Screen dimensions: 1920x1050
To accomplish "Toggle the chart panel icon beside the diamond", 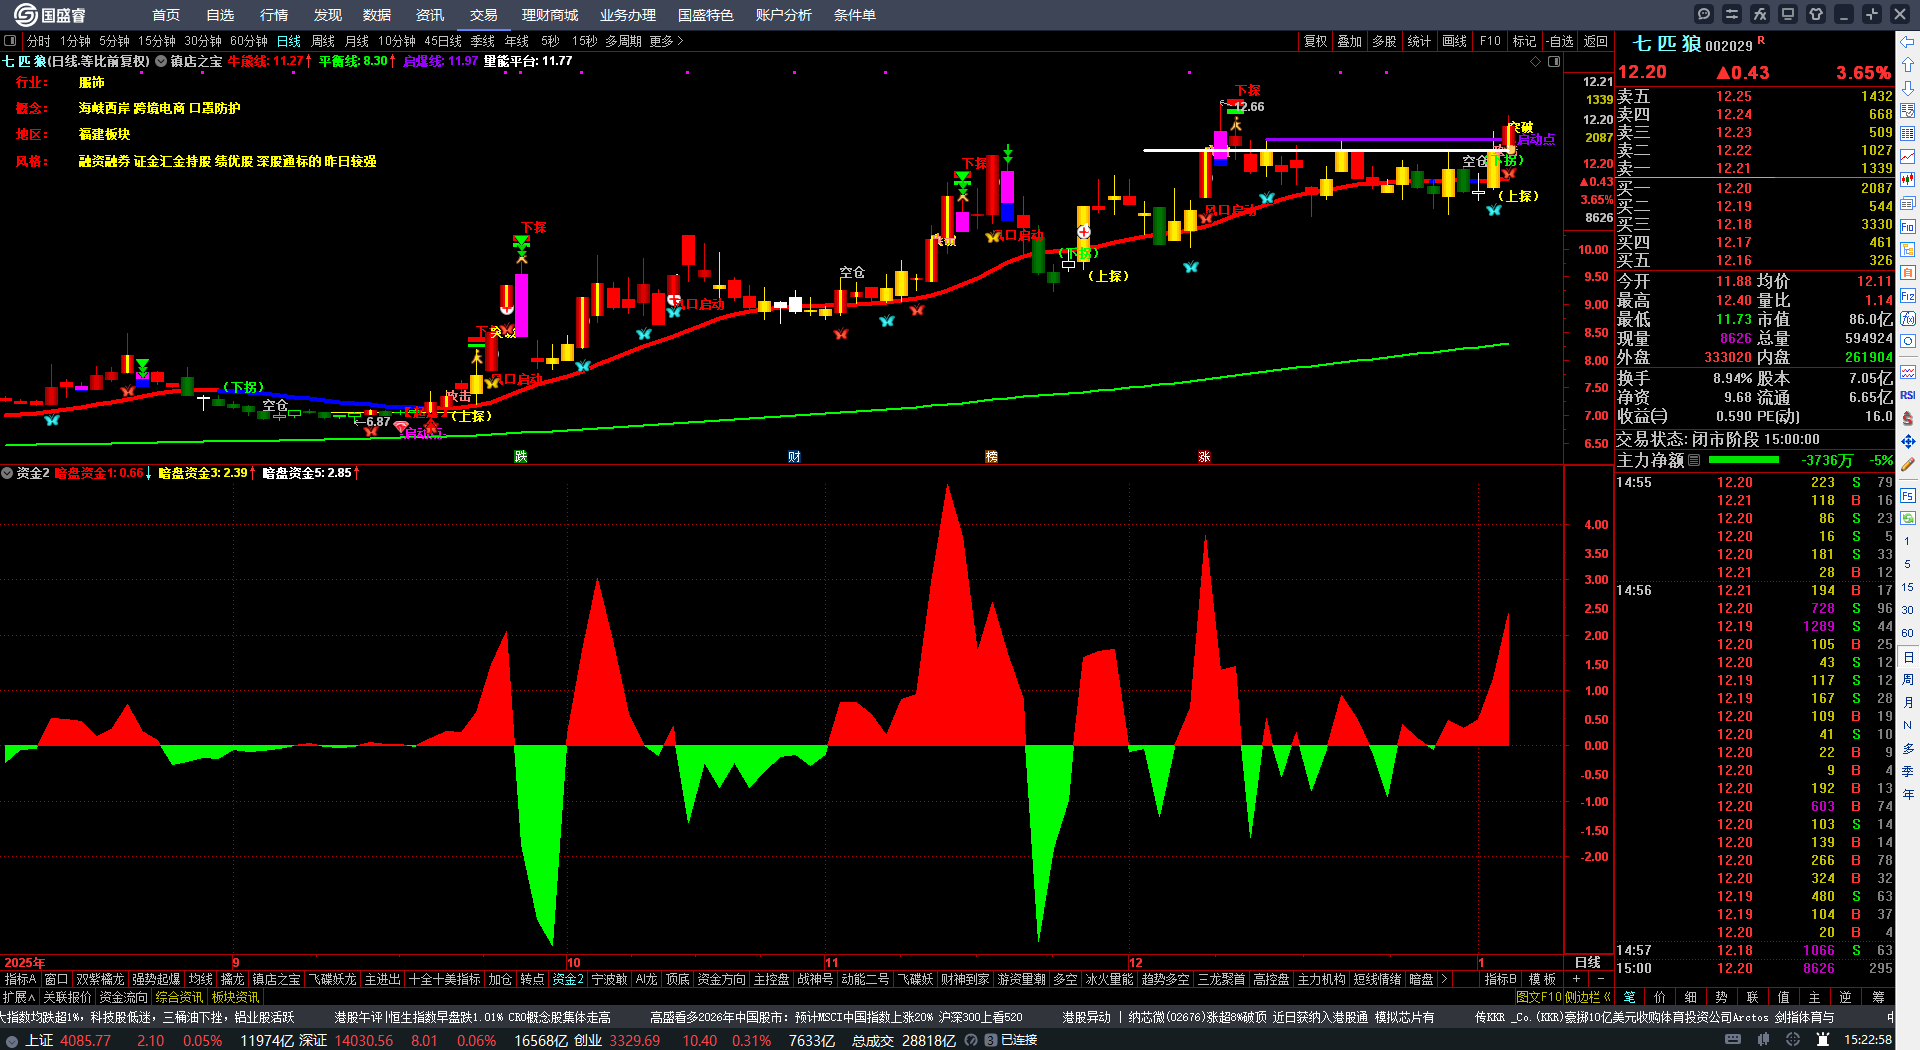I will click(1554, 61).
